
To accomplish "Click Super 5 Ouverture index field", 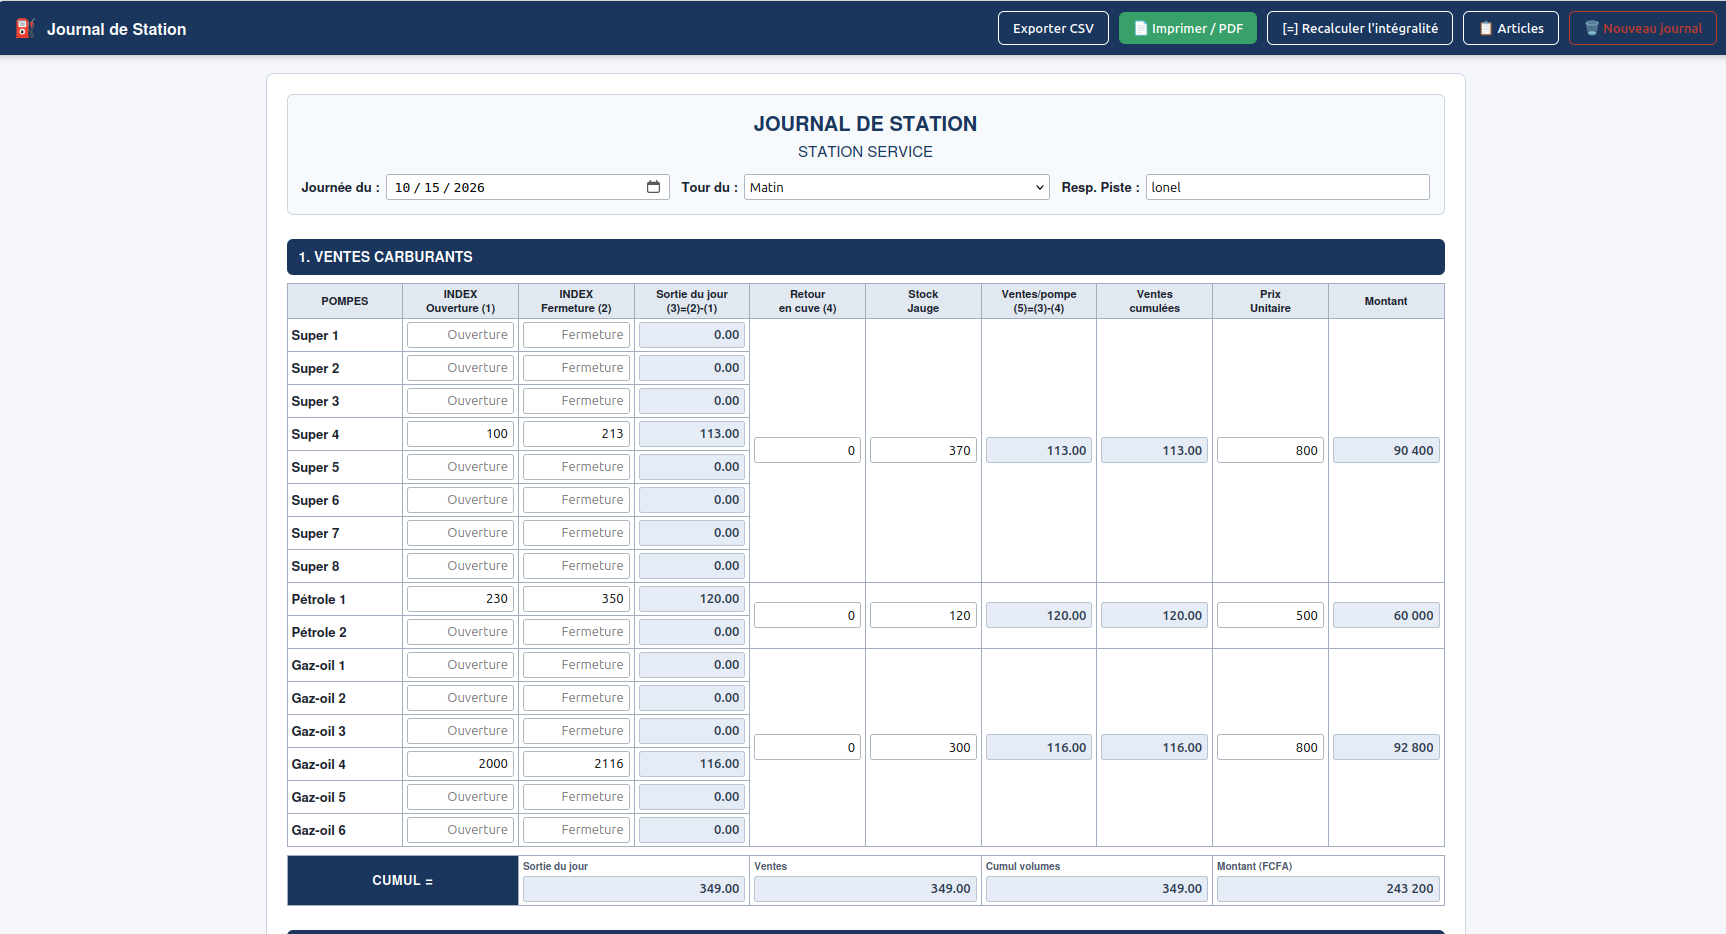I will pos(460,467).
